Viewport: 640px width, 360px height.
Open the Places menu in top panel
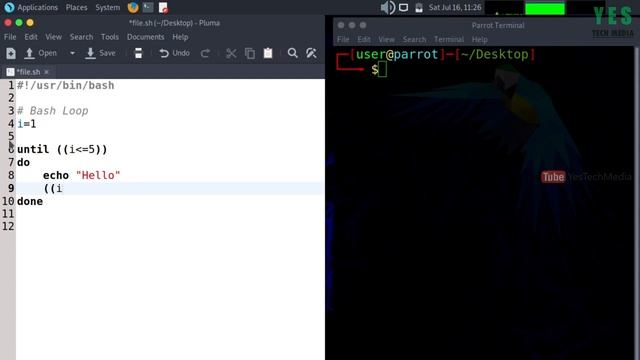(x=76, y=7)
